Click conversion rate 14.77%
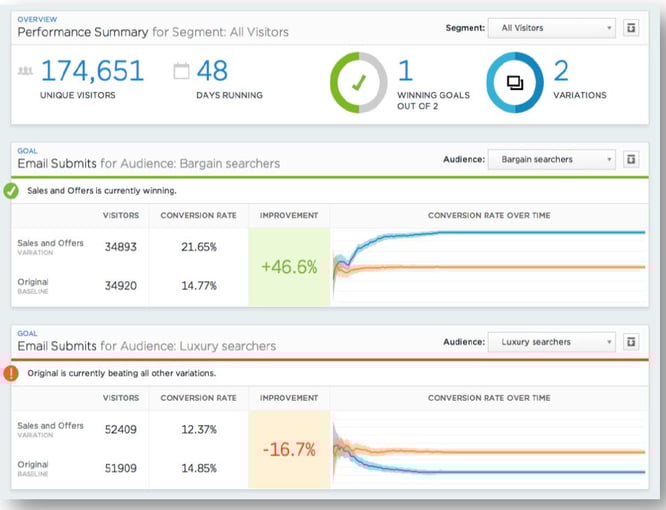This screenshot has height=510, width=666. click(x=199, y=285)
